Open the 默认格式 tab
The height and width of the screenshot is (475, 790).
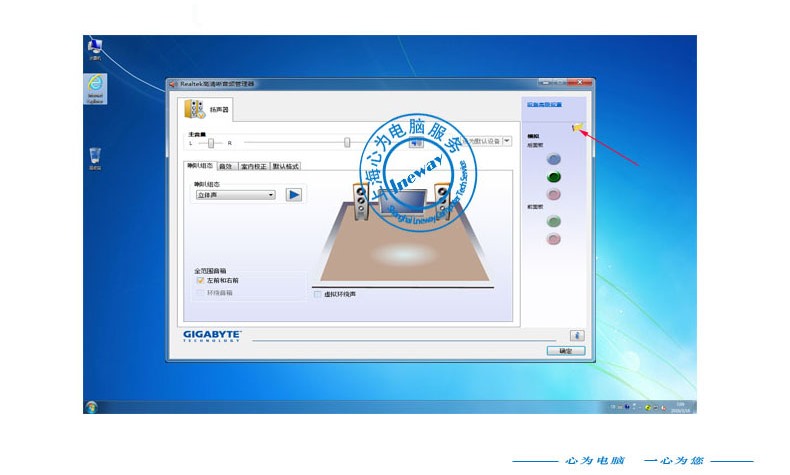[x=286, y=166]
